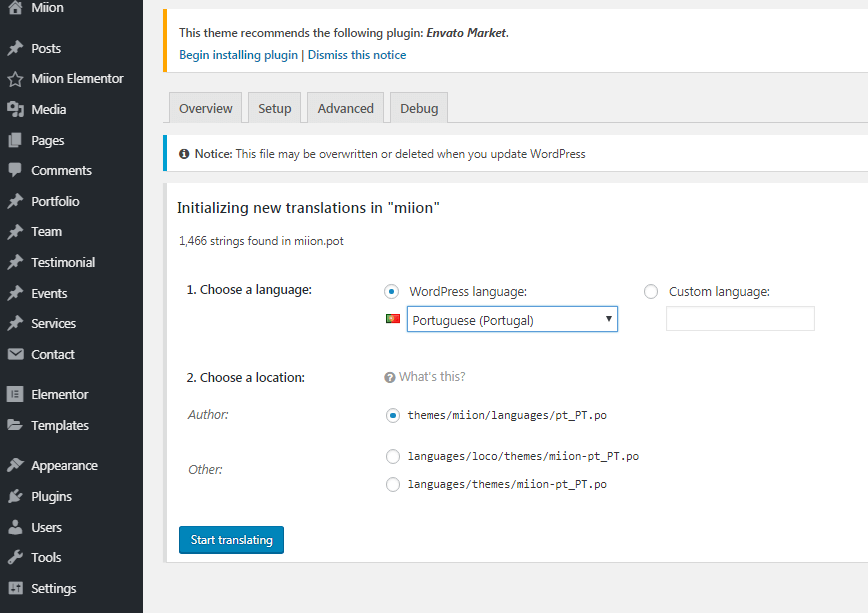The height and width of the screenshot is (613, 868).
Task: Switch to the Setup tab
Action: pyautogui.click(x=275, y=108)
